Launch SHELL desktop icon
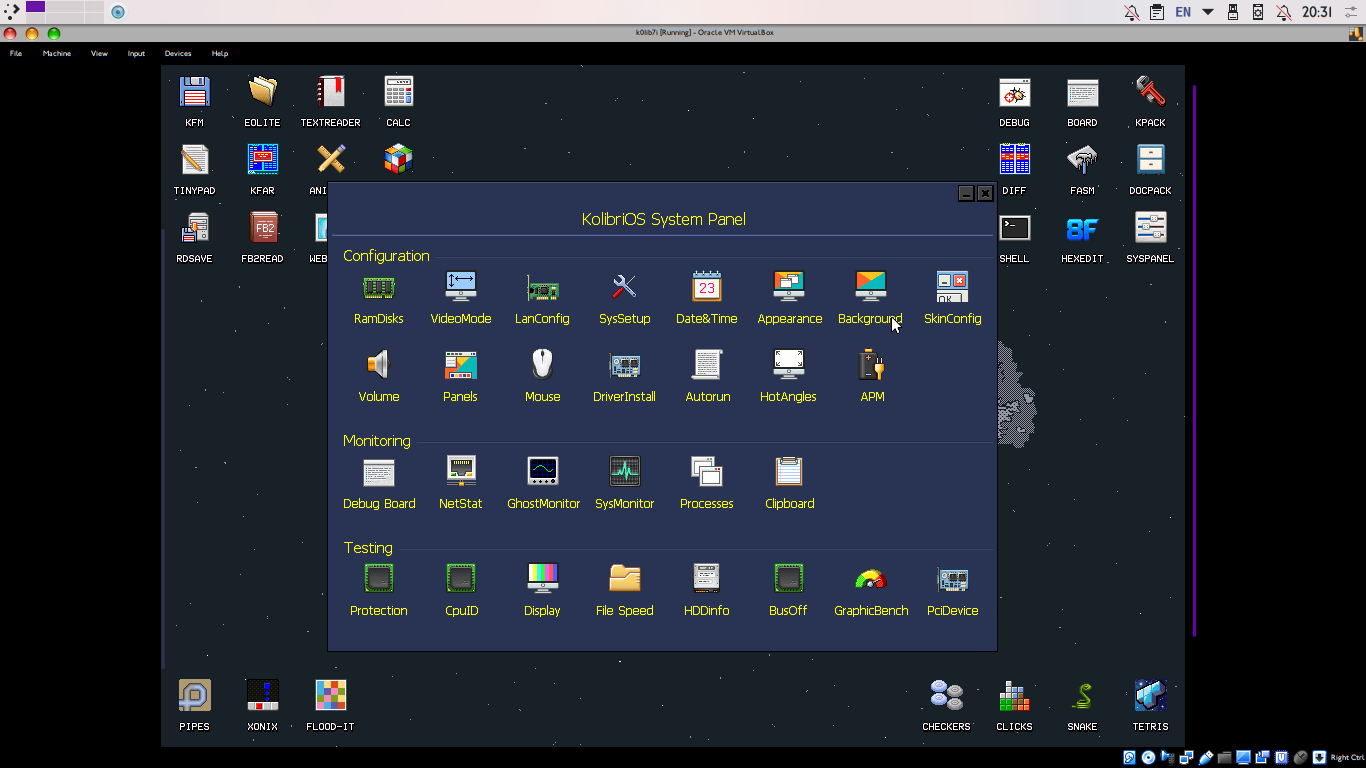 1014,228
